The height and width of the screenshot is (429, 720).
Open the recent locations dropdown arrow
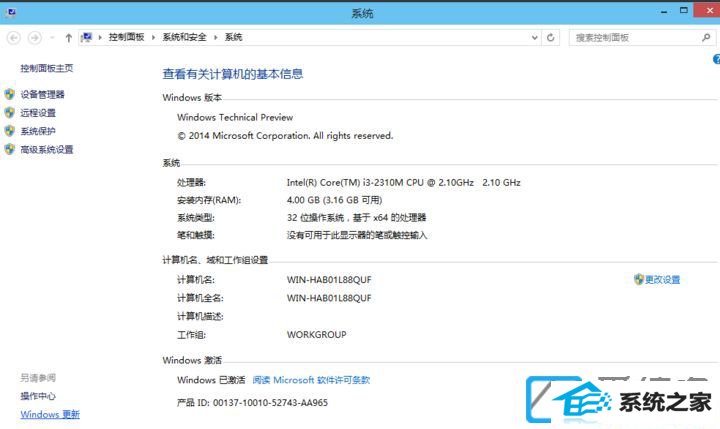(x=52, y=38)
